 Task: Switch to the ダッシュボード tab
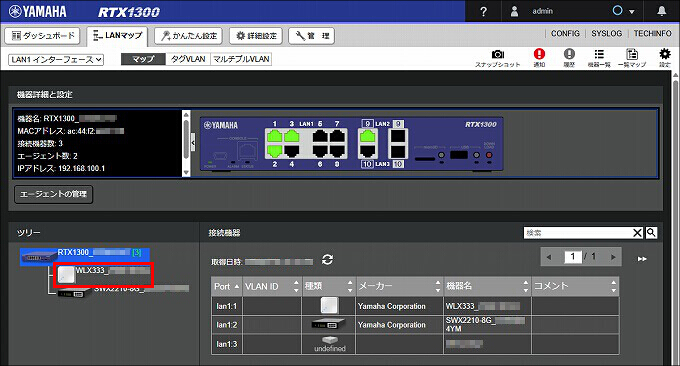[42, 36]
